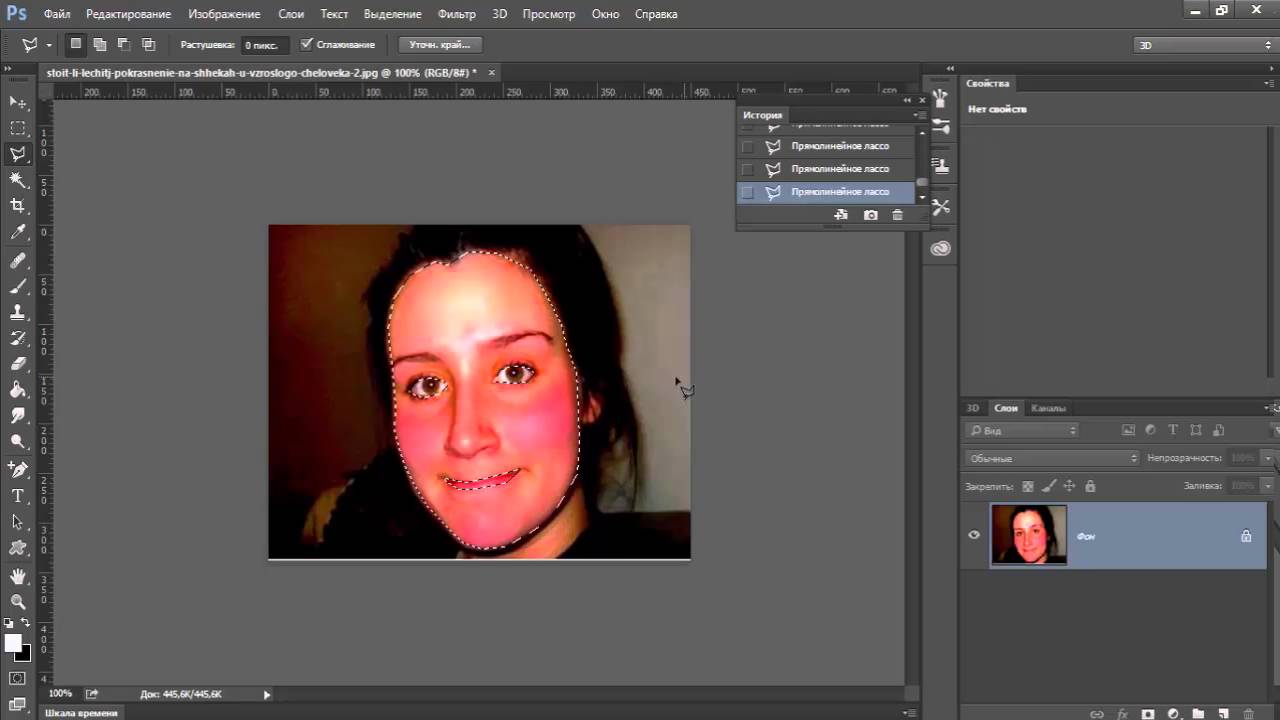1280x720 pixels.
Task: Click the Уточн. край button
Action: coord(440,45)
